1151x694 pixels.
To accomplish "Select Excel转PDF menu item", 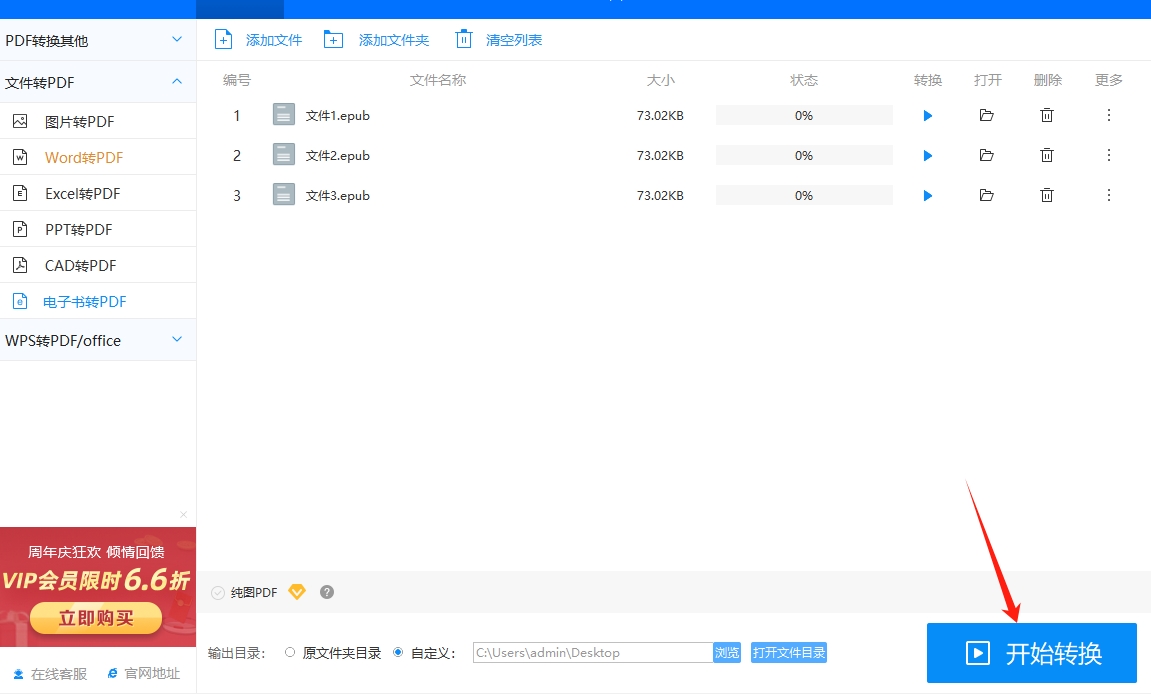I will 98,193.
